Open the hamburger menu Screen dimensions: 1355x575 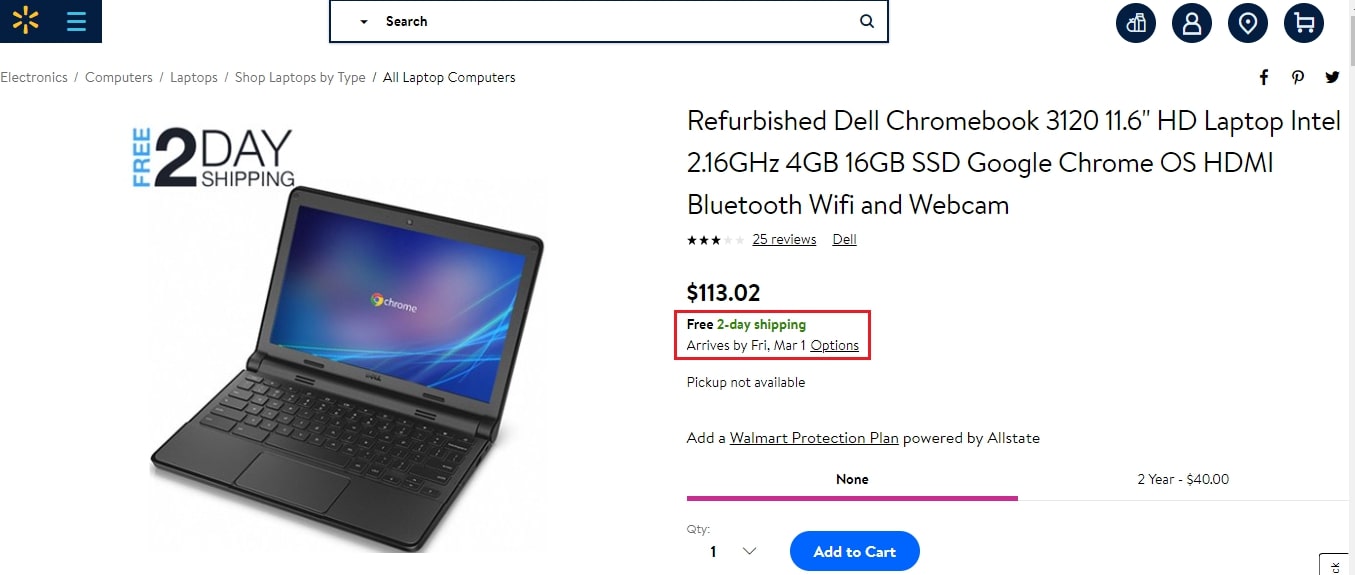76,21
